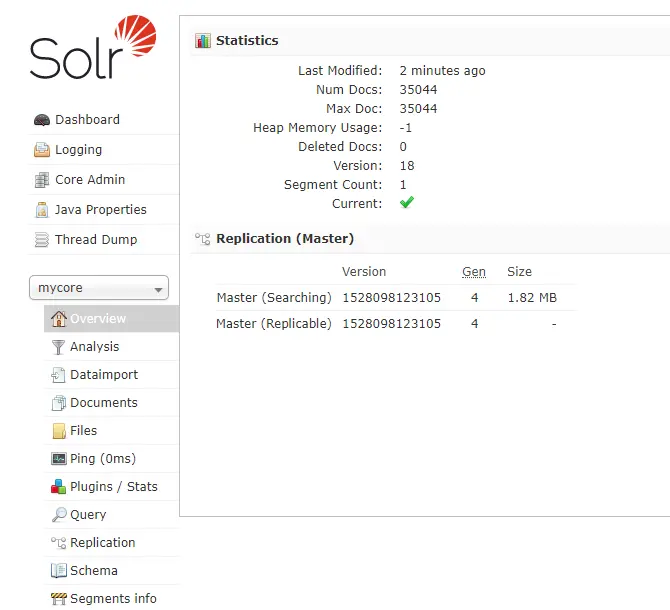Click the Logging inbox icon
Screen dimensions: 670x610
(42, 150)
